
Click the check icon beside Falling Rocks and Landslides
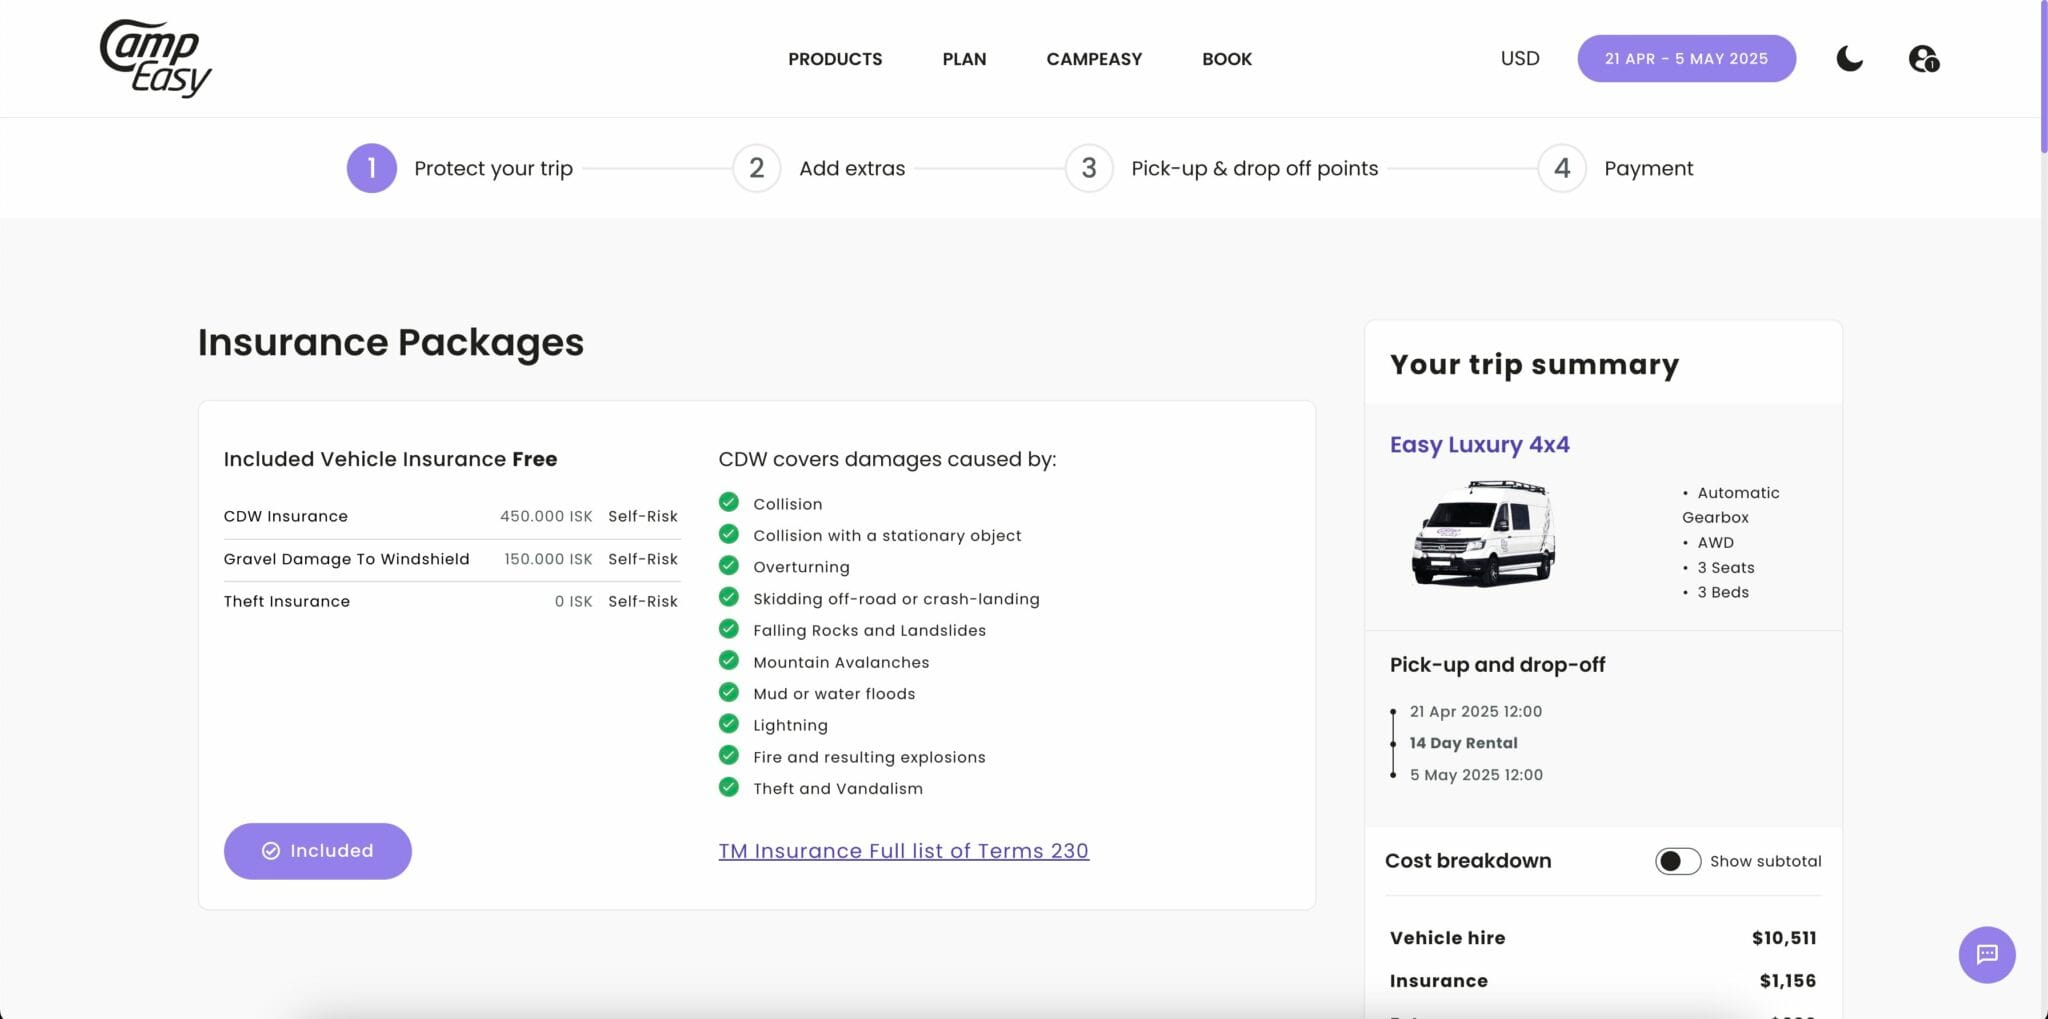729,629
